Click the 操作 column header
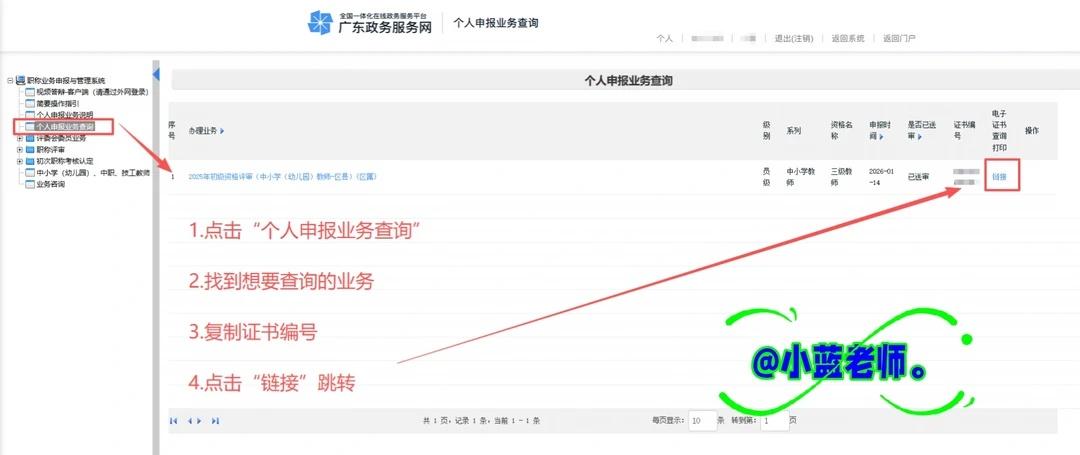The image size is (1080, 455). (x=1032, y=131)
